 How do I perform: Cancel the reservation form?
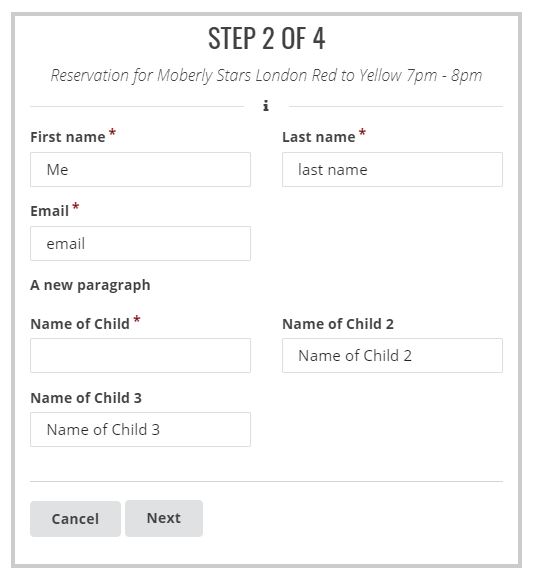[75, 519]
